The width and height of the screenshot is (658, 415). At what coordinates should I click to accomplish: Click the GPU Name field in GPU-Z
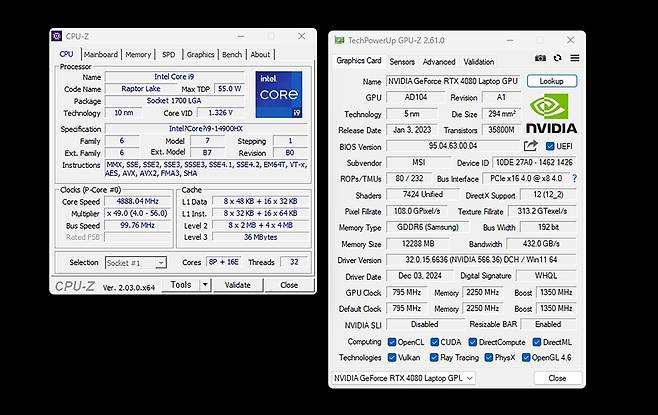pyautogui.click(x=453, y=81)
